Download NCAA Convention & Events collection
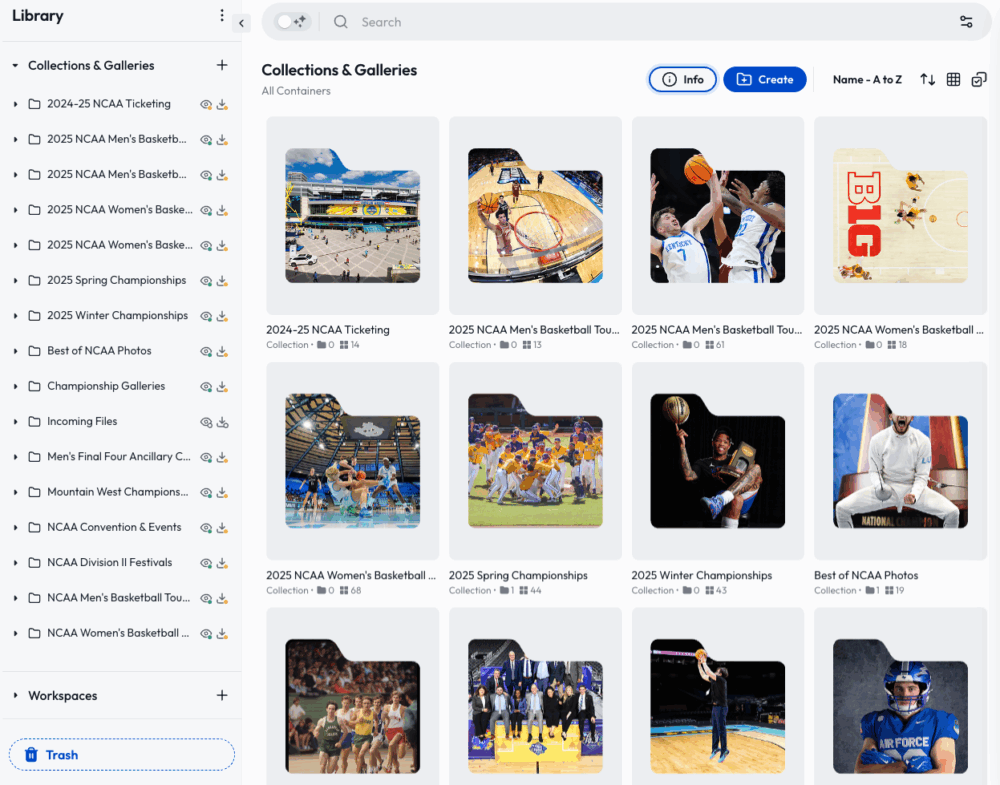1000x785 pixels. click(222, 528)
